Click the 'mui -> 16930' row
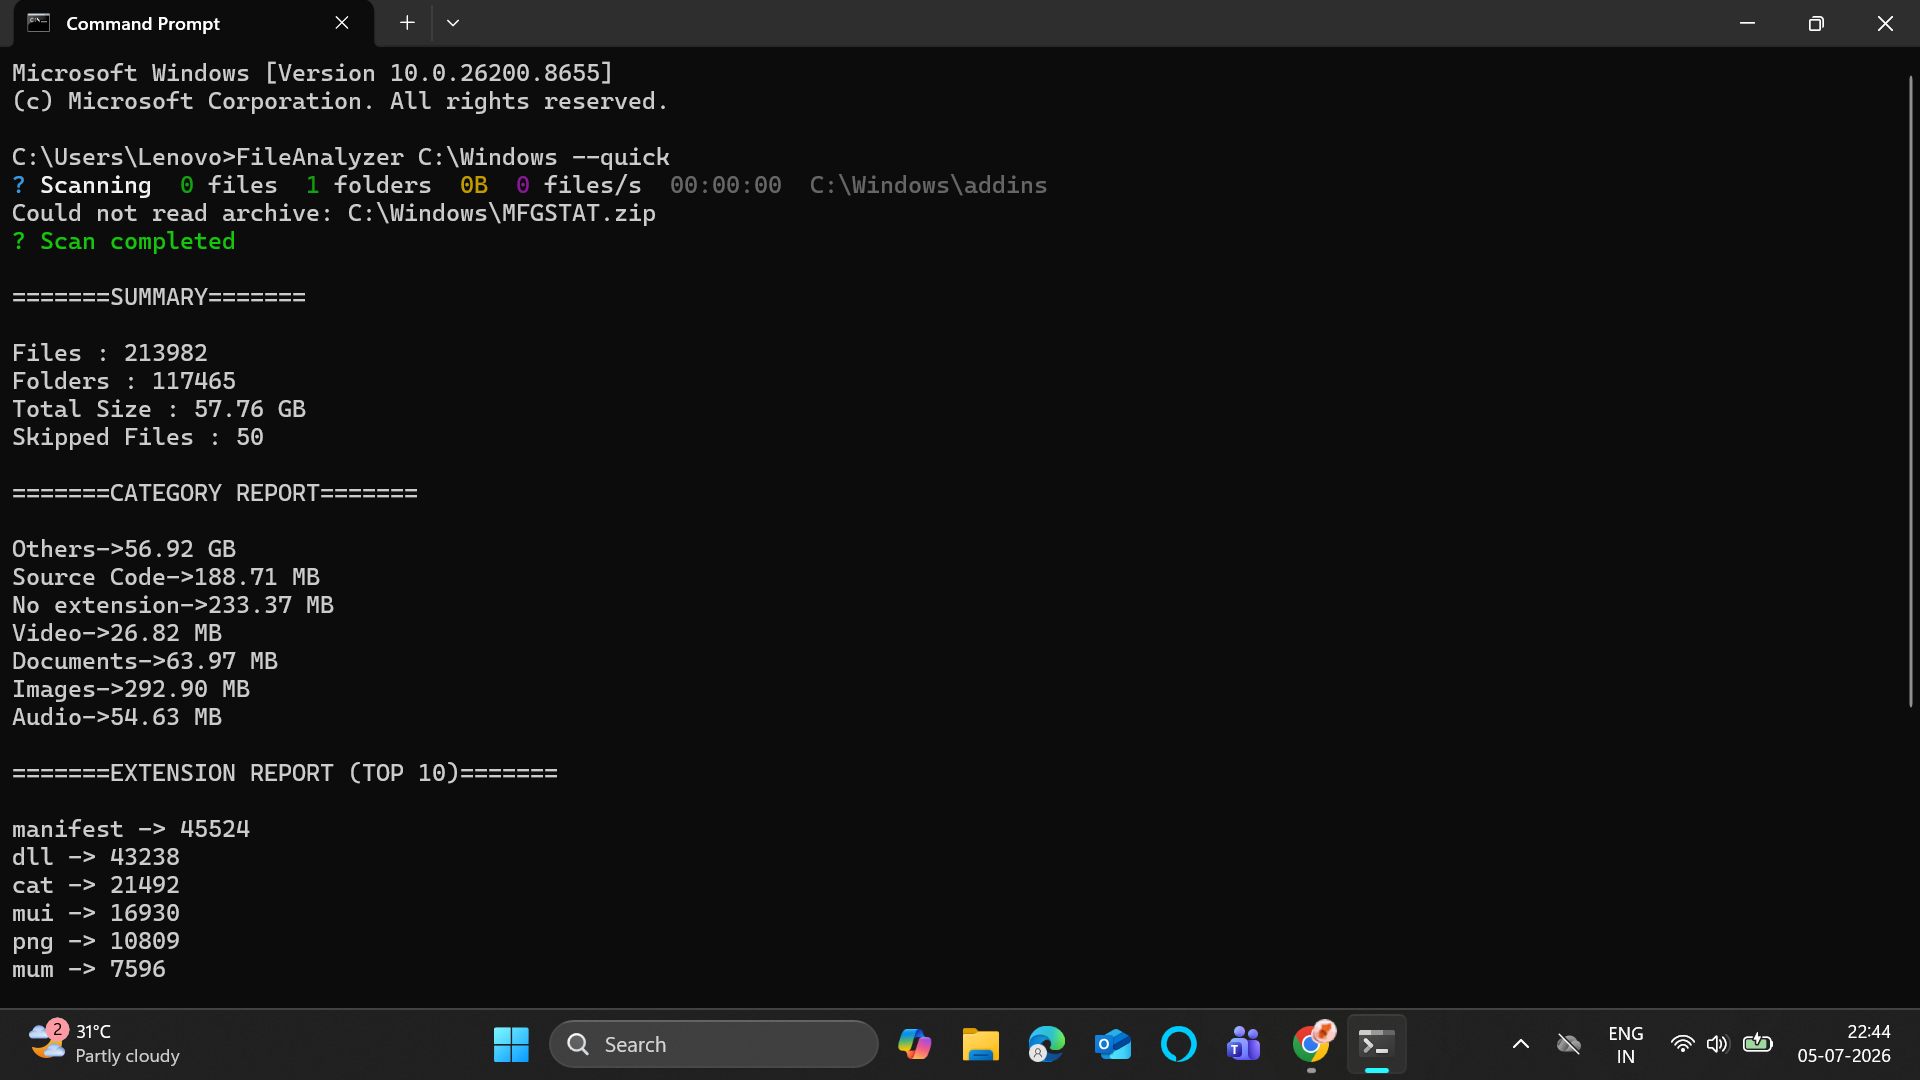This screenshot has width=1920, height=1080. (96, 913)
